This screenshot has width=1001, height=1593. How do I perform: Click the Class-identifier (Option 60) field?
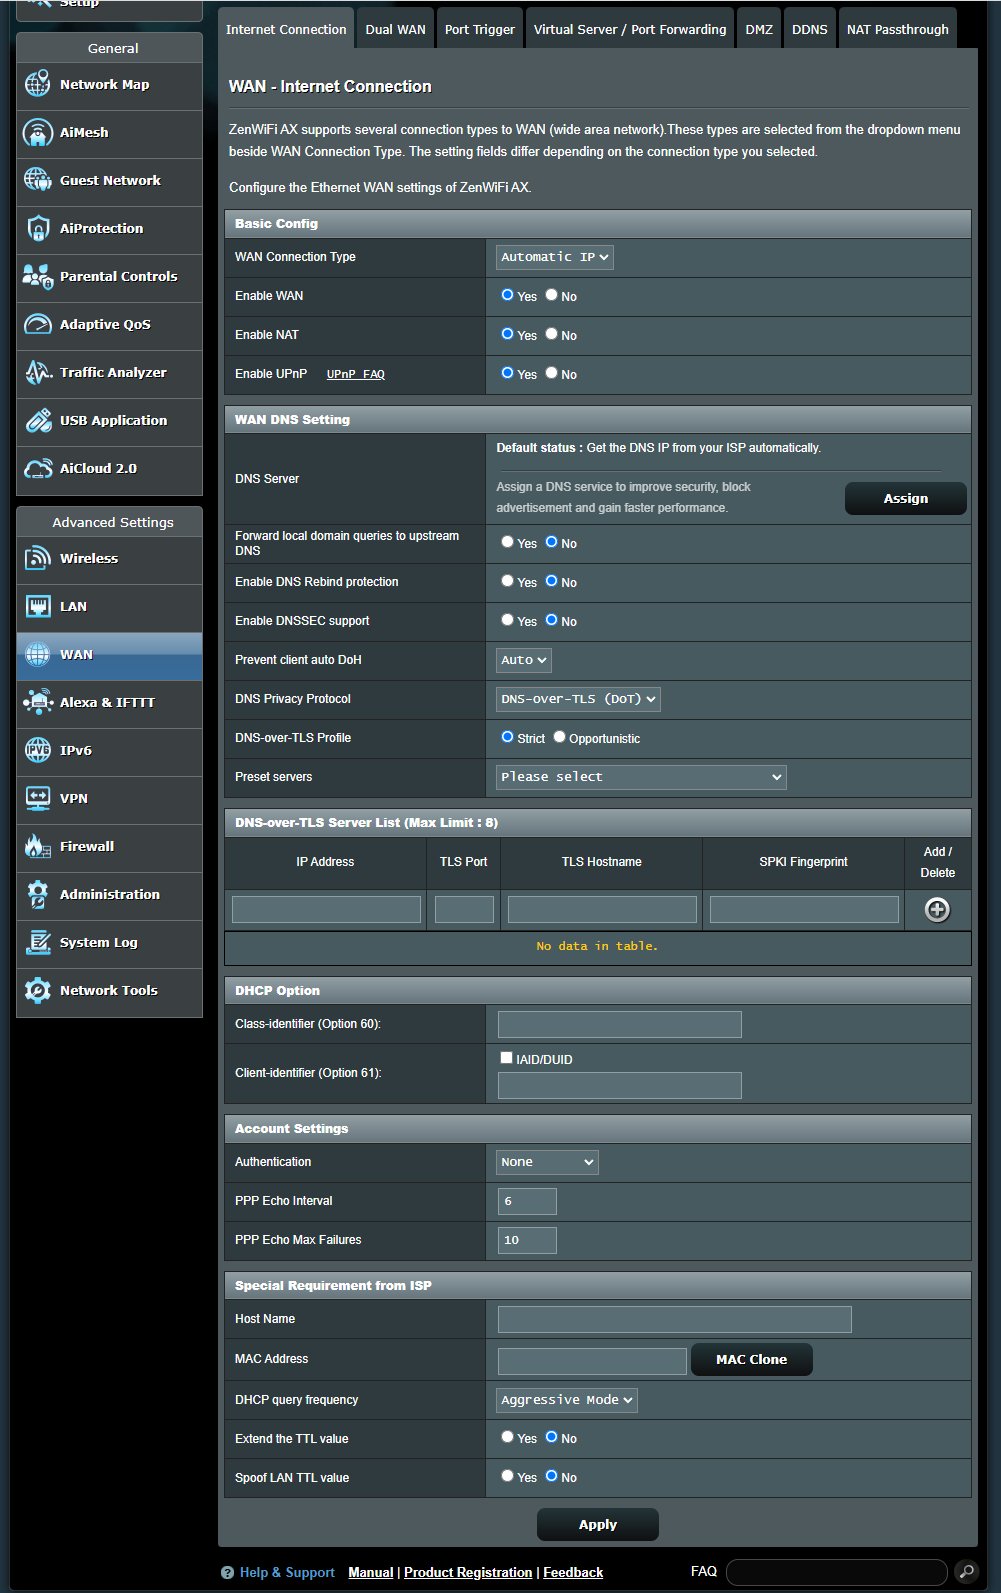(620, 1024)
